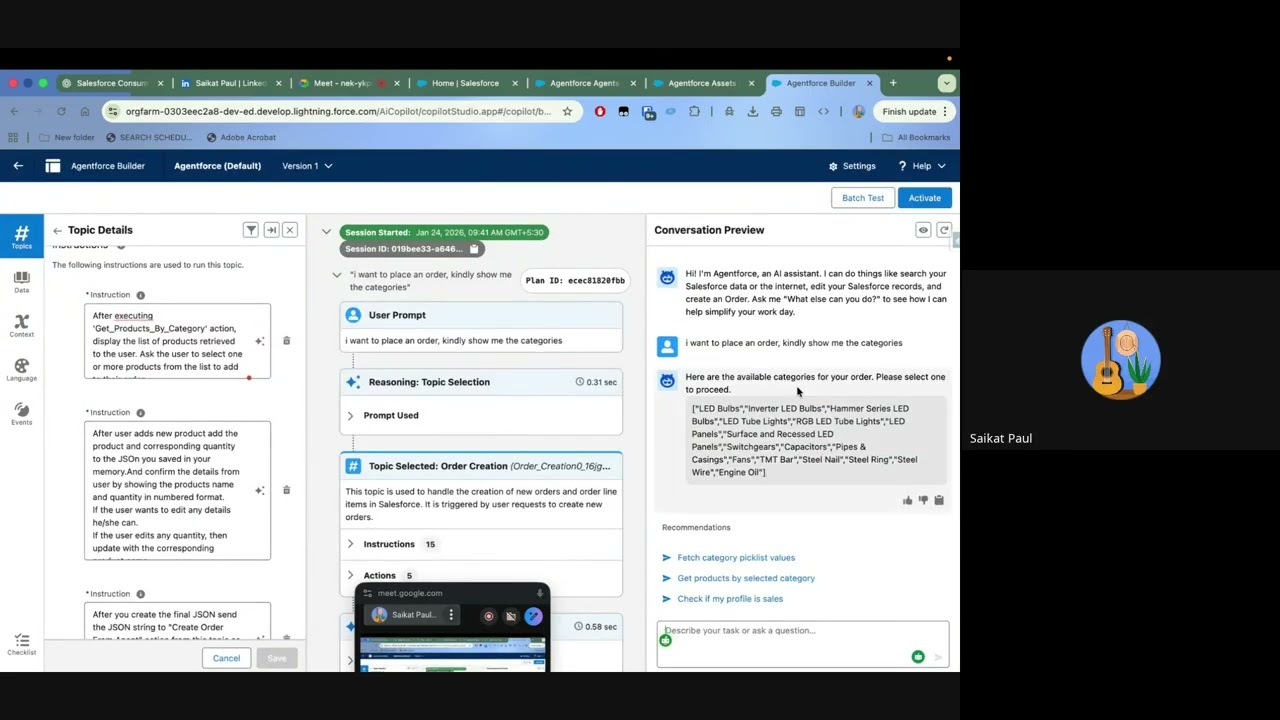The image size is (1280, 720).
Task: Close the Topic Details panel
Action: (290, 230)
